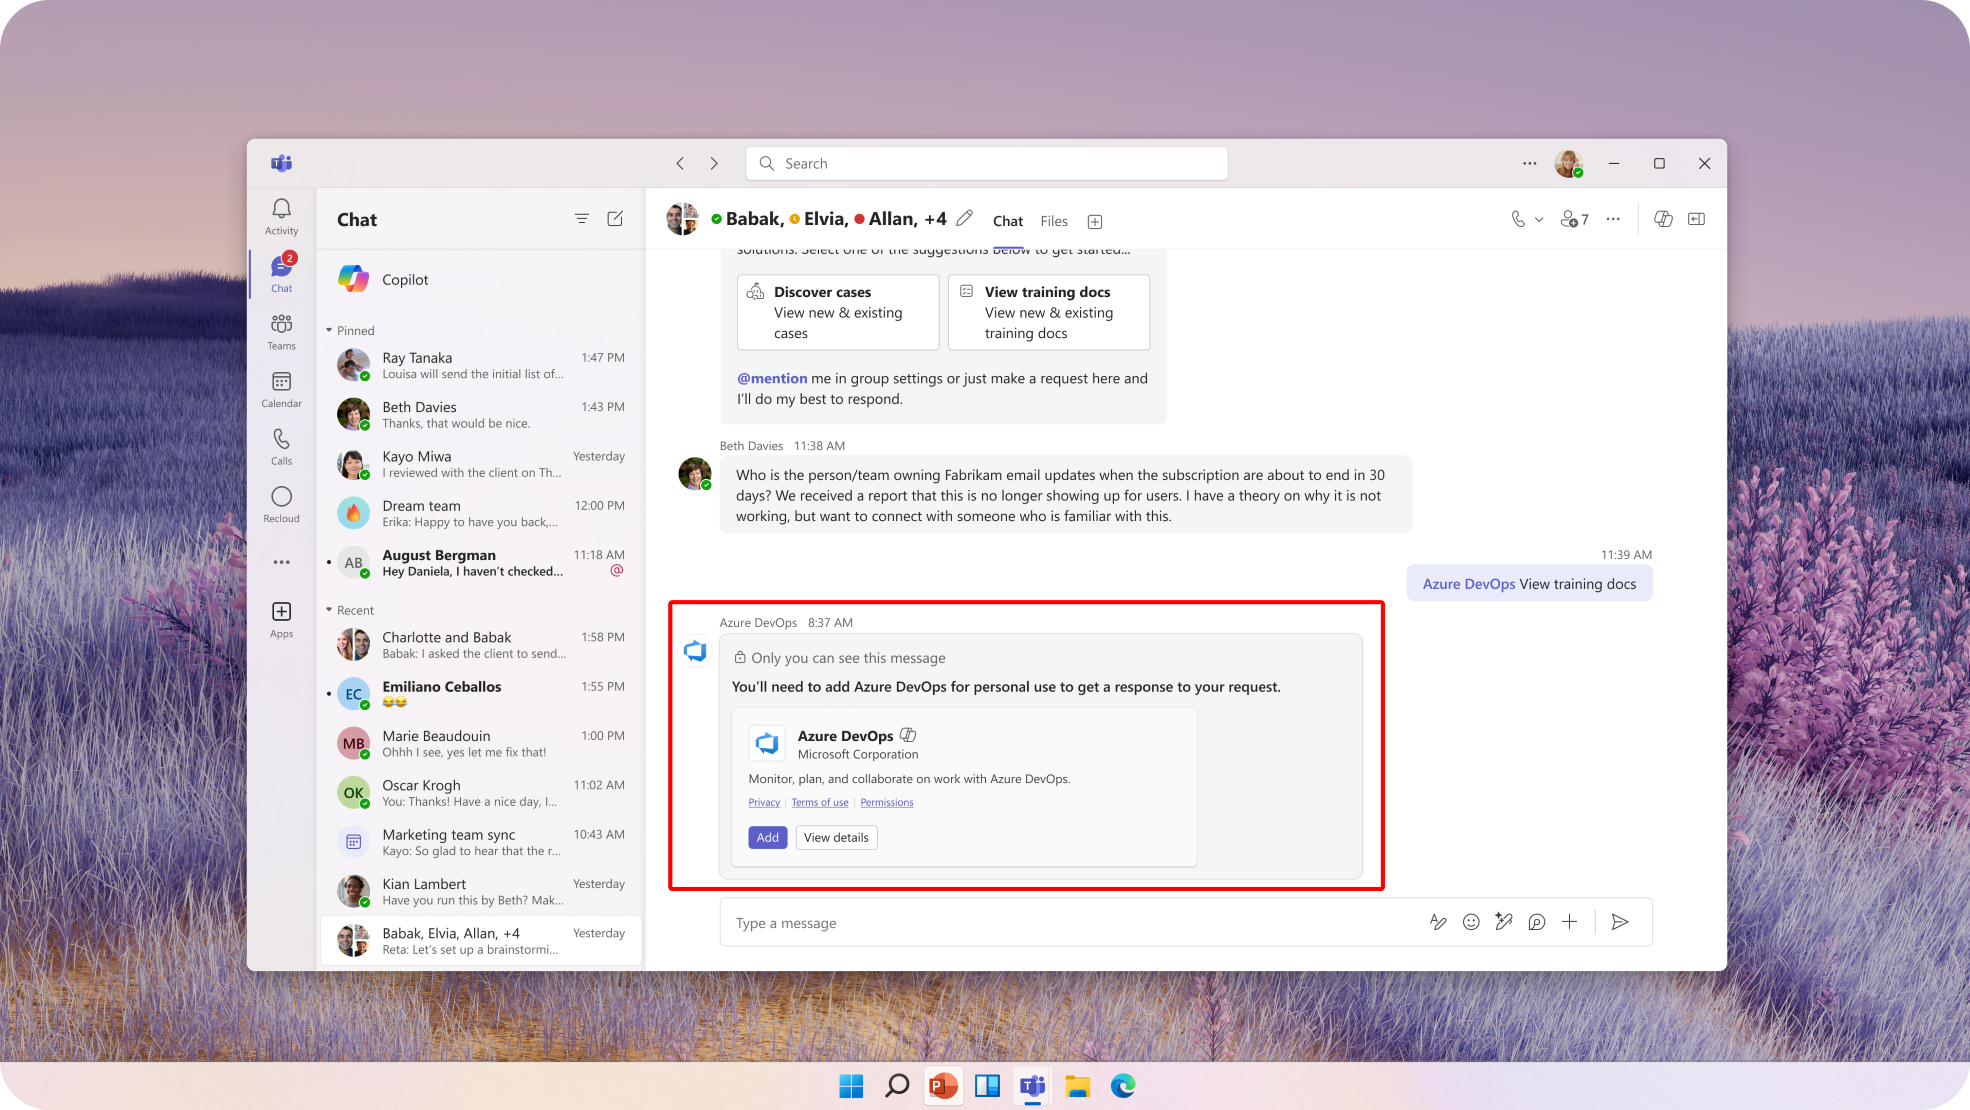The height and width of the screenshot is (1110, 1970).
Task: Open Calendar in the sidebar
Action: [281, 382]
